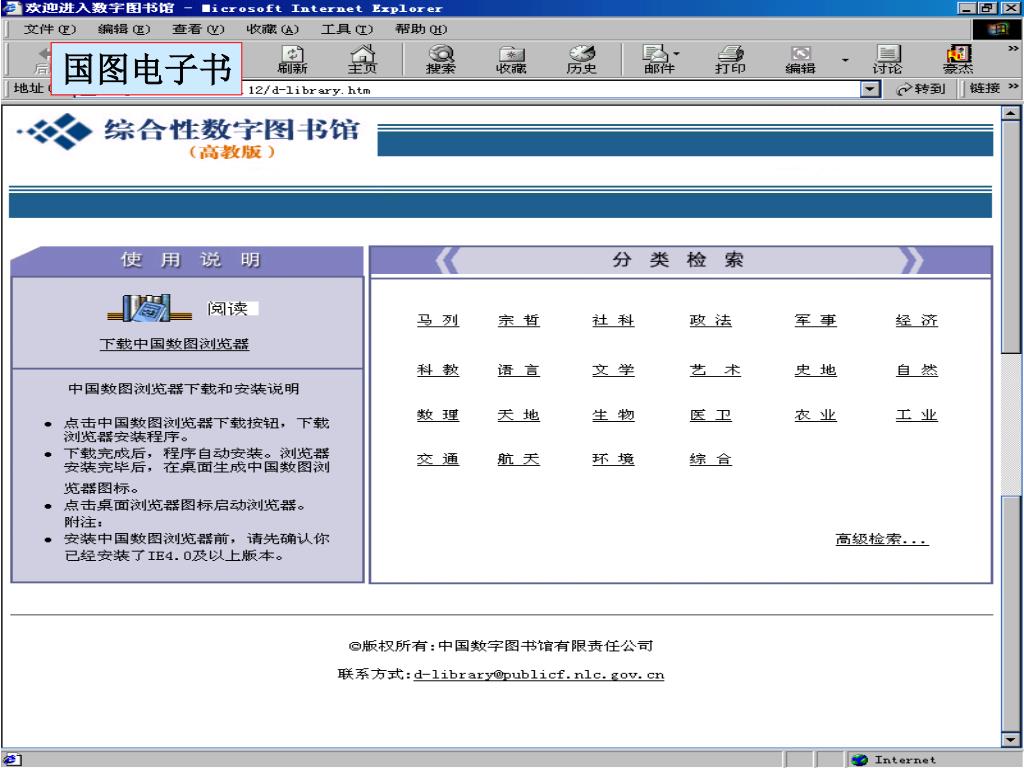Open the 文件(F) menu
Image resolution: width=1024 pixels, height=768 pixels.
click(50, 29)
